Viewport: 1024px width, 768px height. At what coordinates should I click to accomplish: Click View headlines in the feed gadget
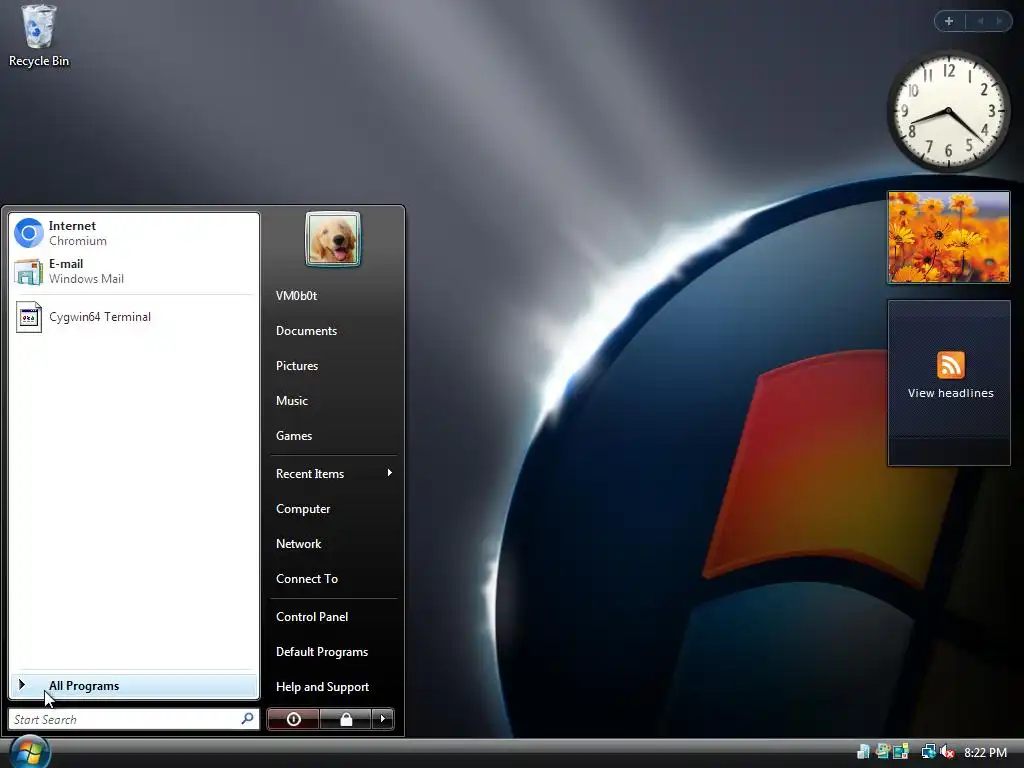coord(950,393)
